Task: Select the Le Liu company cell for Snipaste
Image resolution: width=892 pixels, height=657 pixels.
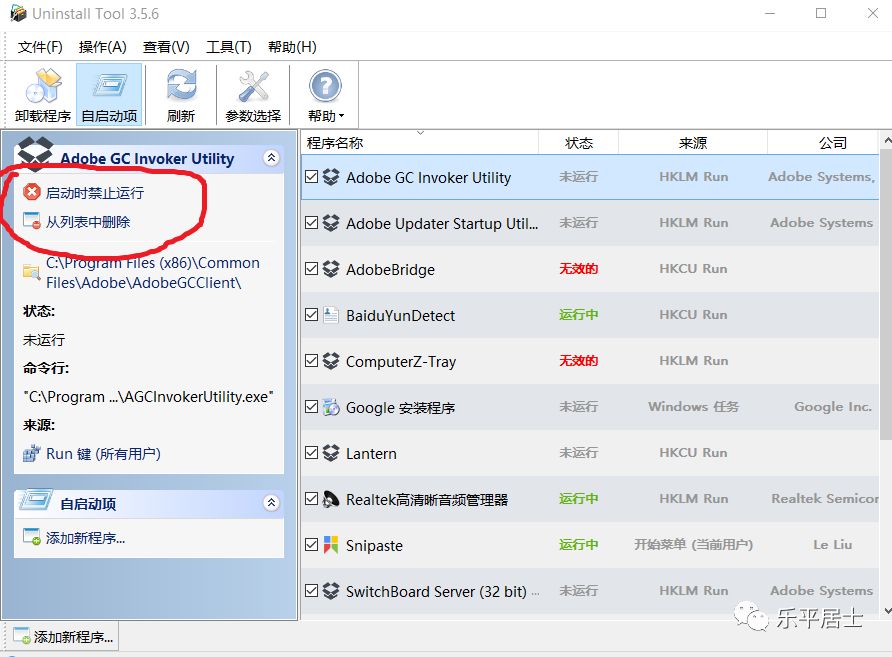Action: pos(833,545)
